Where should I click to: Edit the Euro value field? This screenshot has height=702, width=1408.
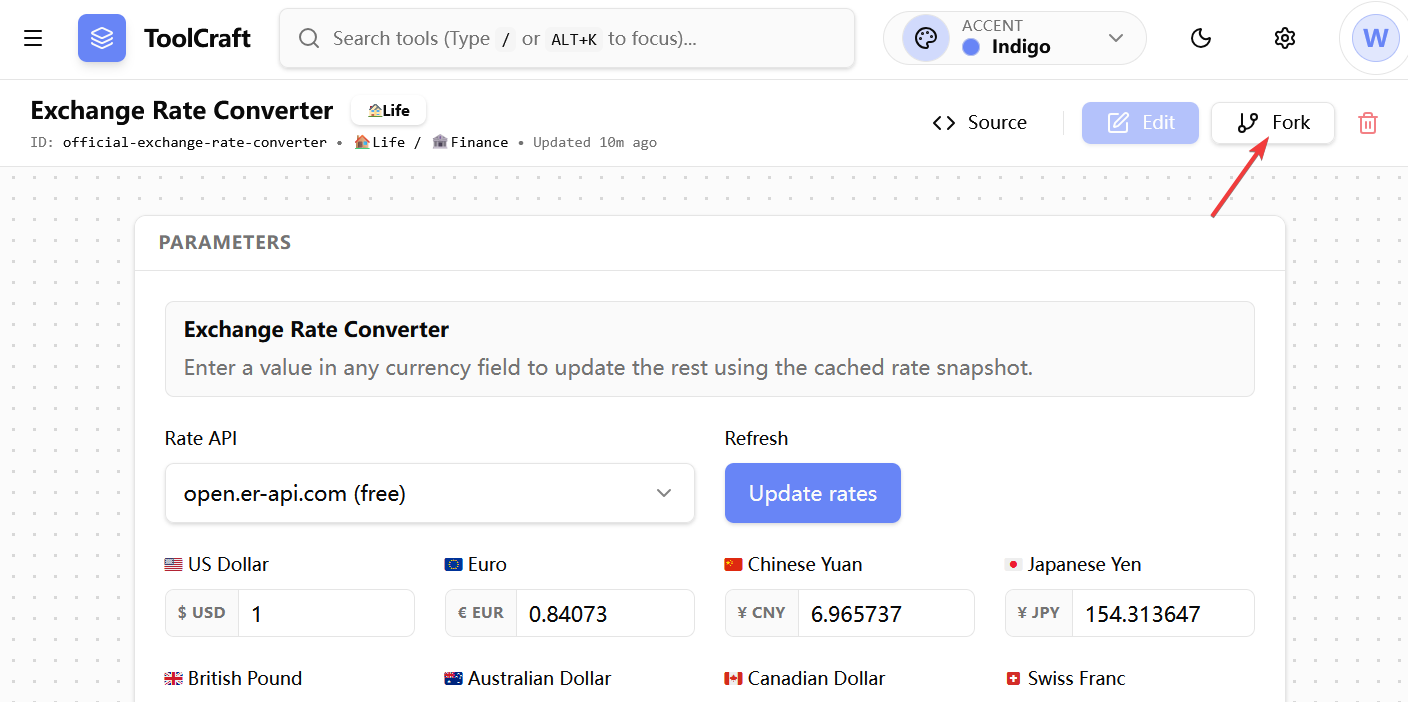(x=604, y=613)
